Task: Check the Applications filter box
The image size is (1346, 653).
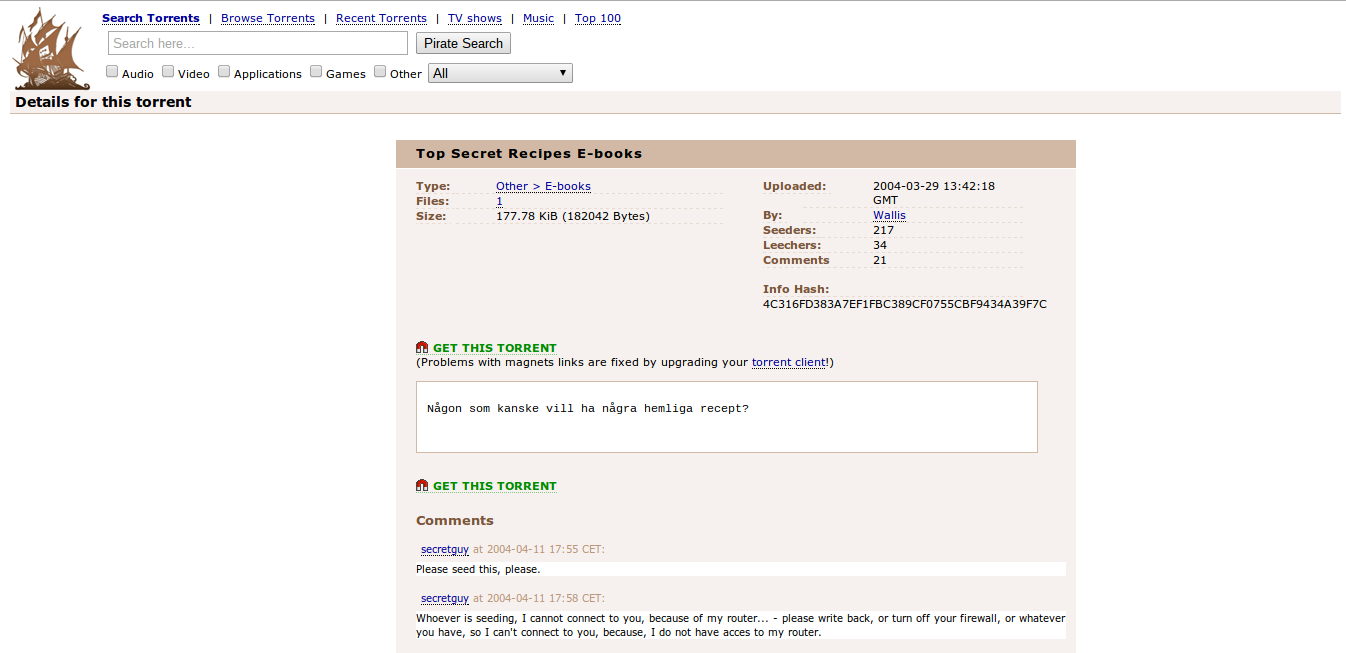Action: [225, 72]
